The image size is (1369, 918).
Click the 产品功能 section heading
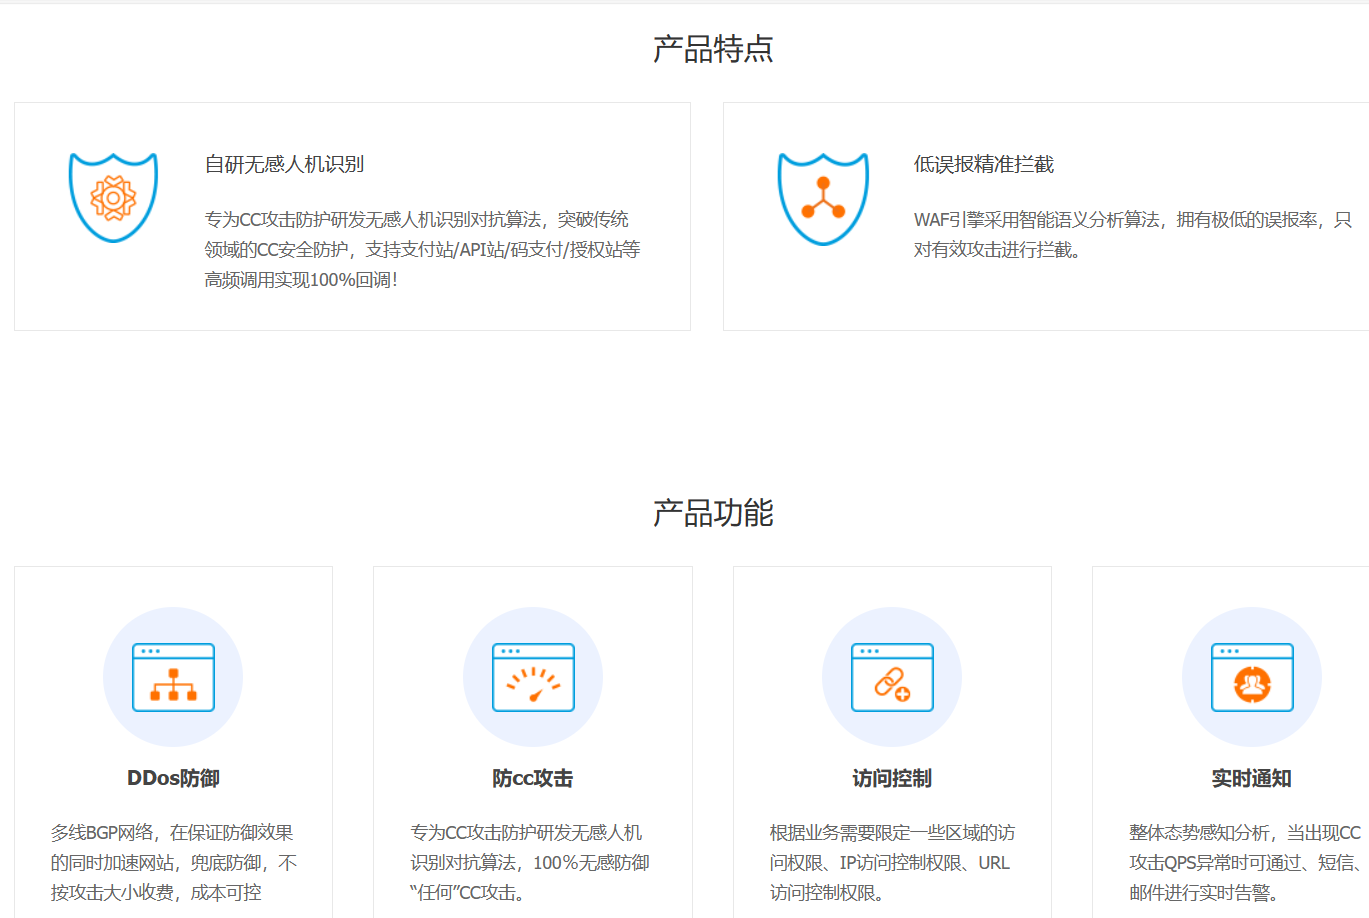pyautogui.click(x=713, y=513)
